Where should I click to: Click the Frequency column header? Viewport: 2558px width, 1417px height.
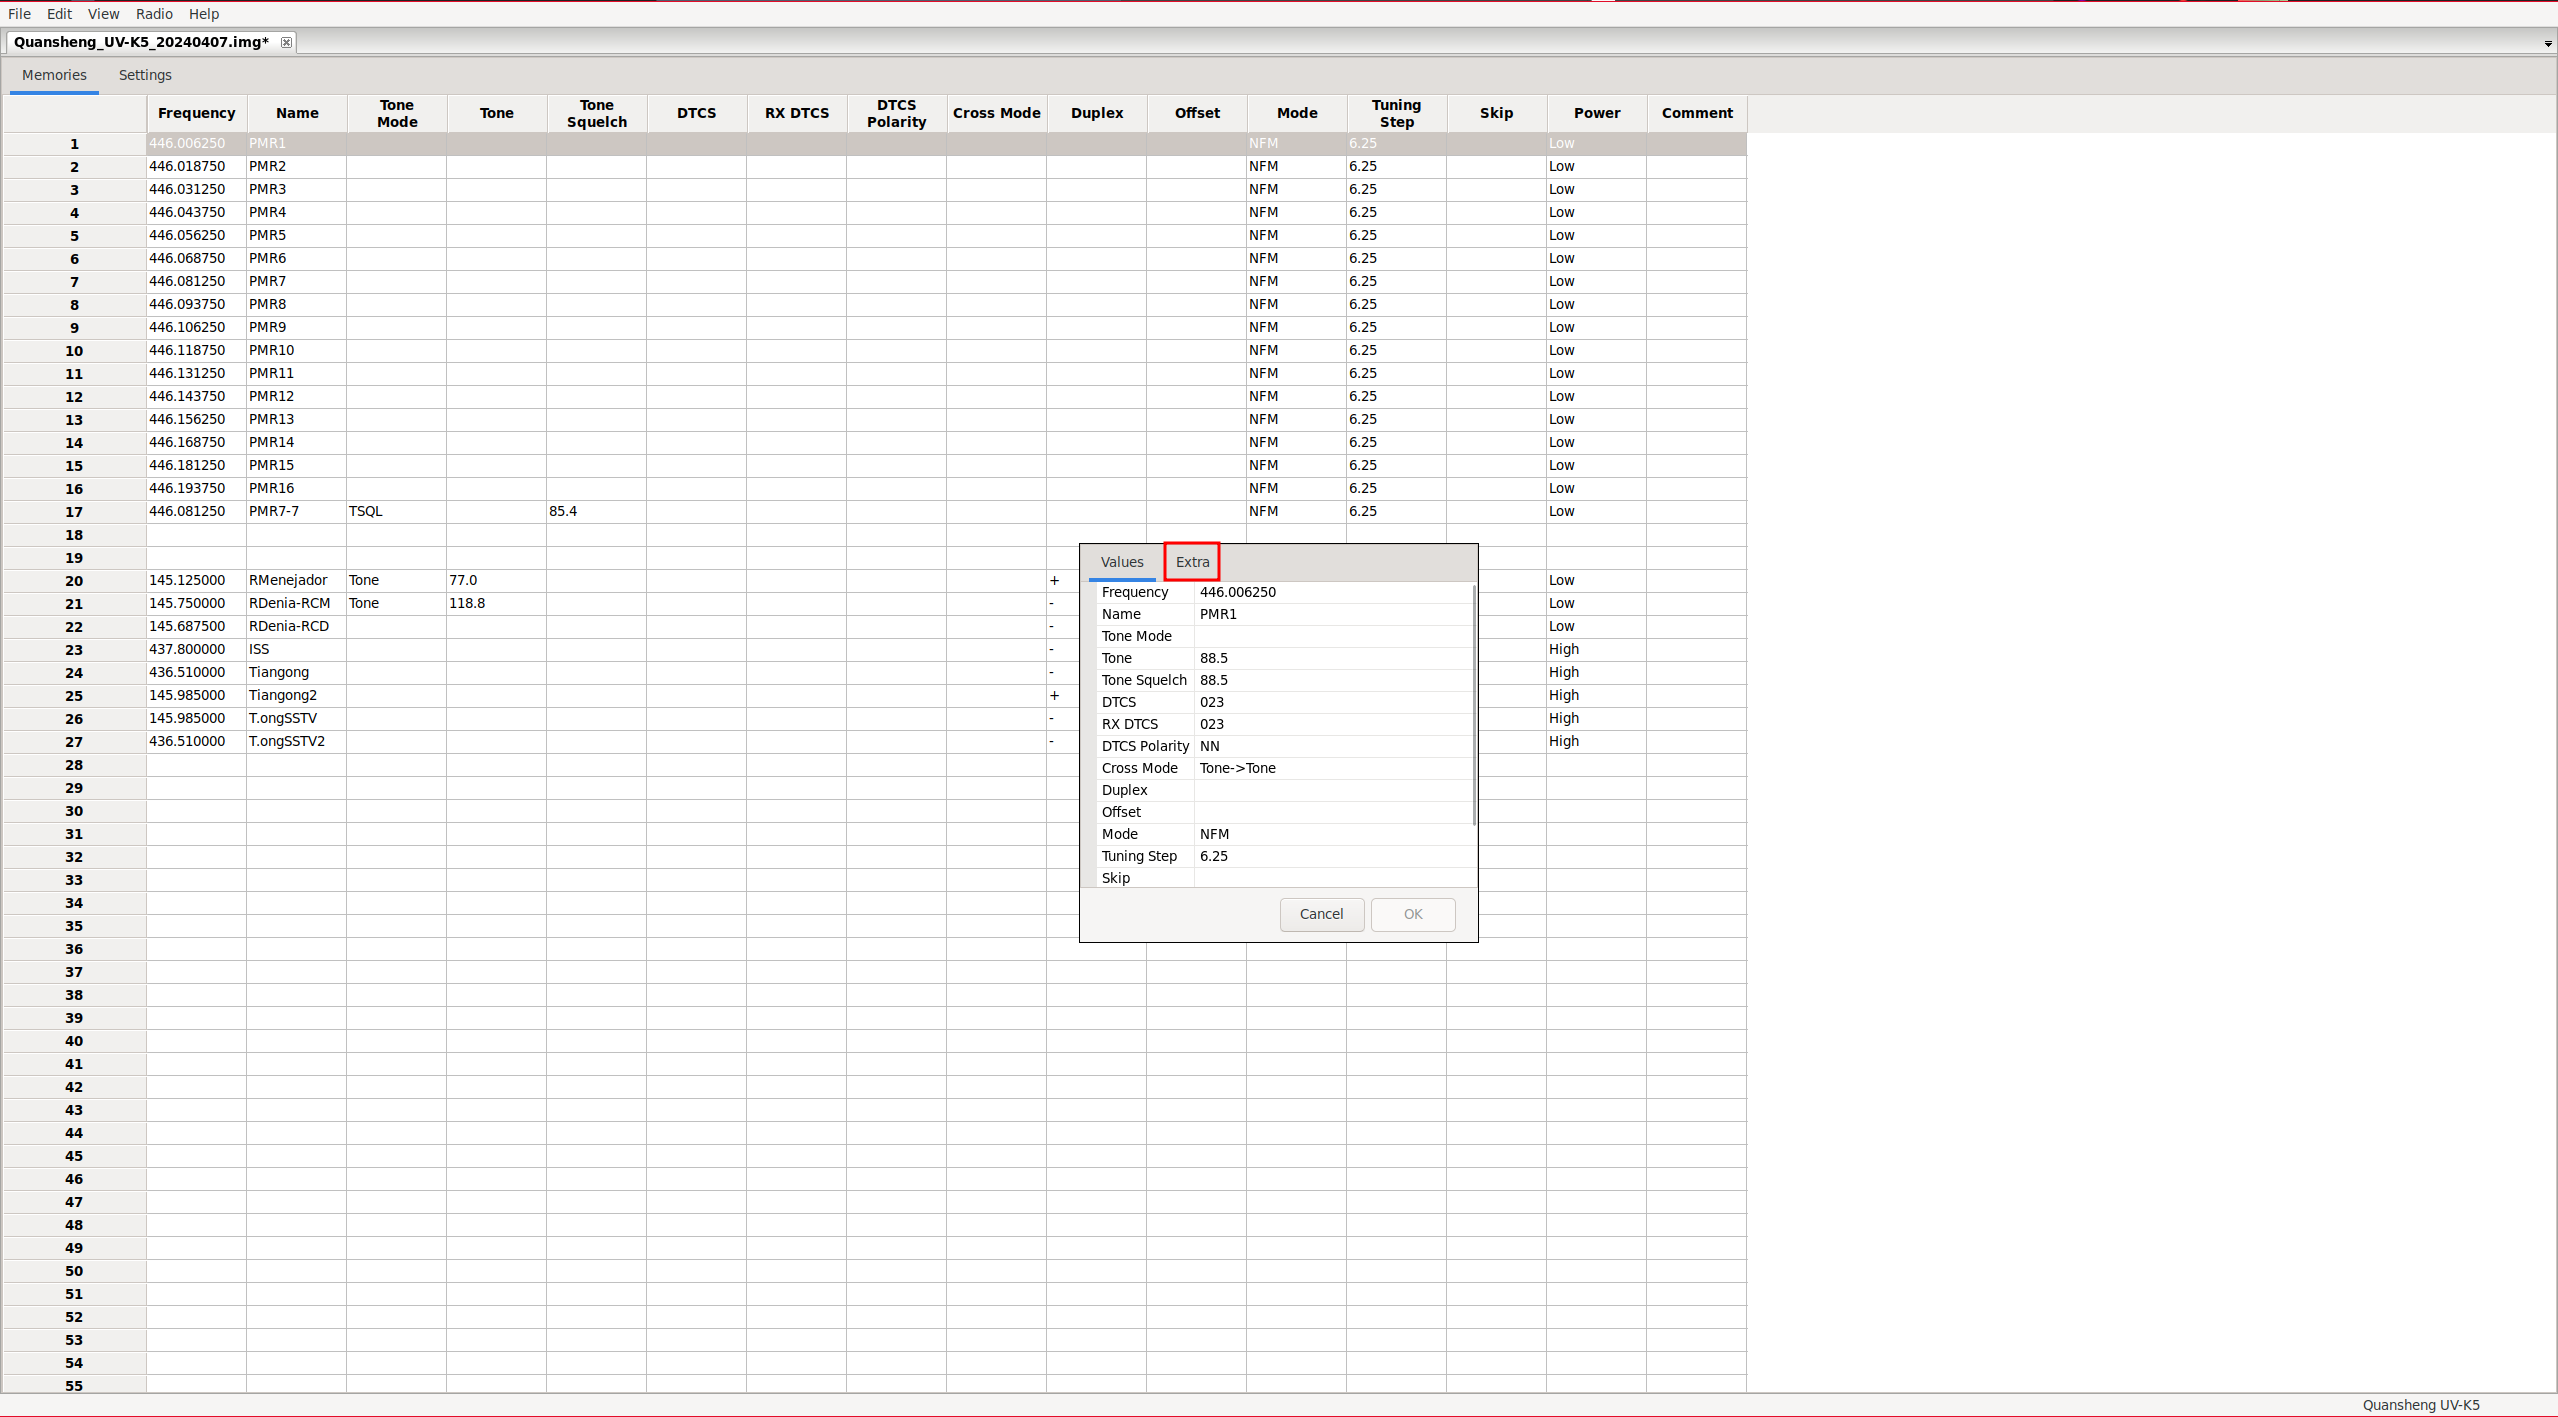(196, 113)
